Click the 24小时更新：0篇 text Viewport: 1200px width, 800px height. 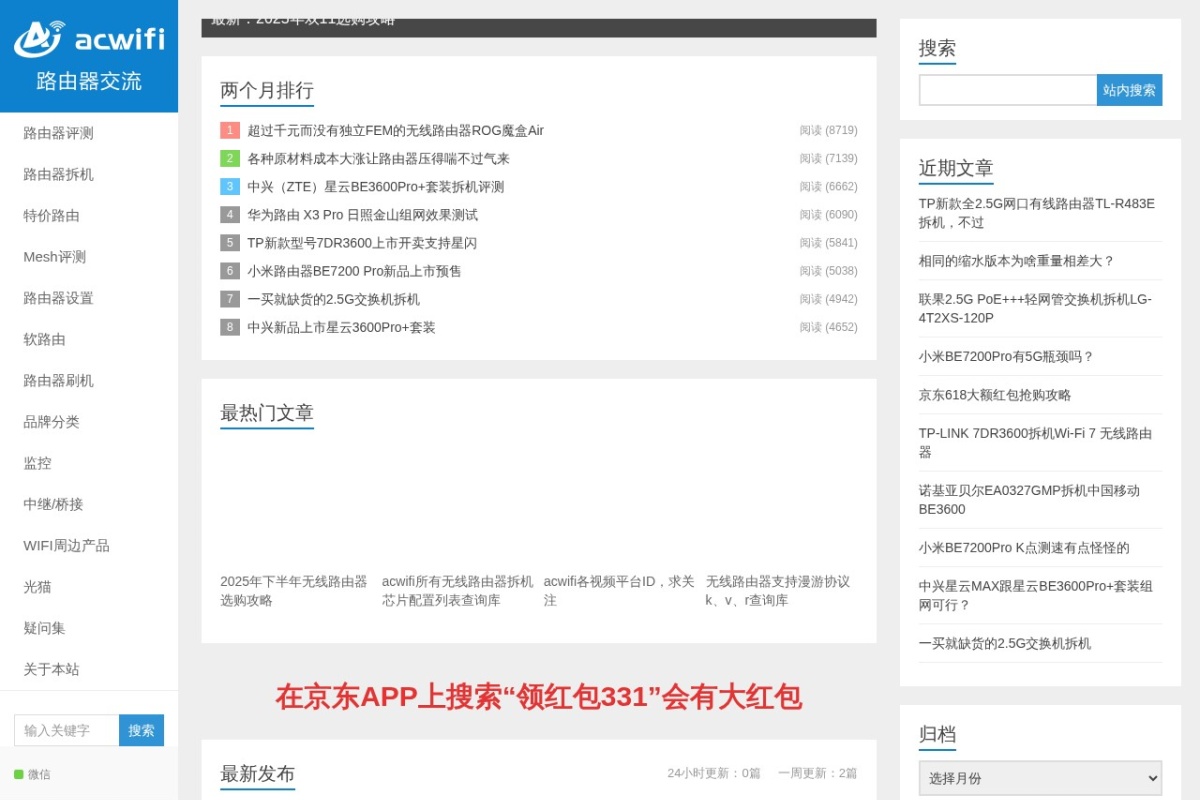714,773
